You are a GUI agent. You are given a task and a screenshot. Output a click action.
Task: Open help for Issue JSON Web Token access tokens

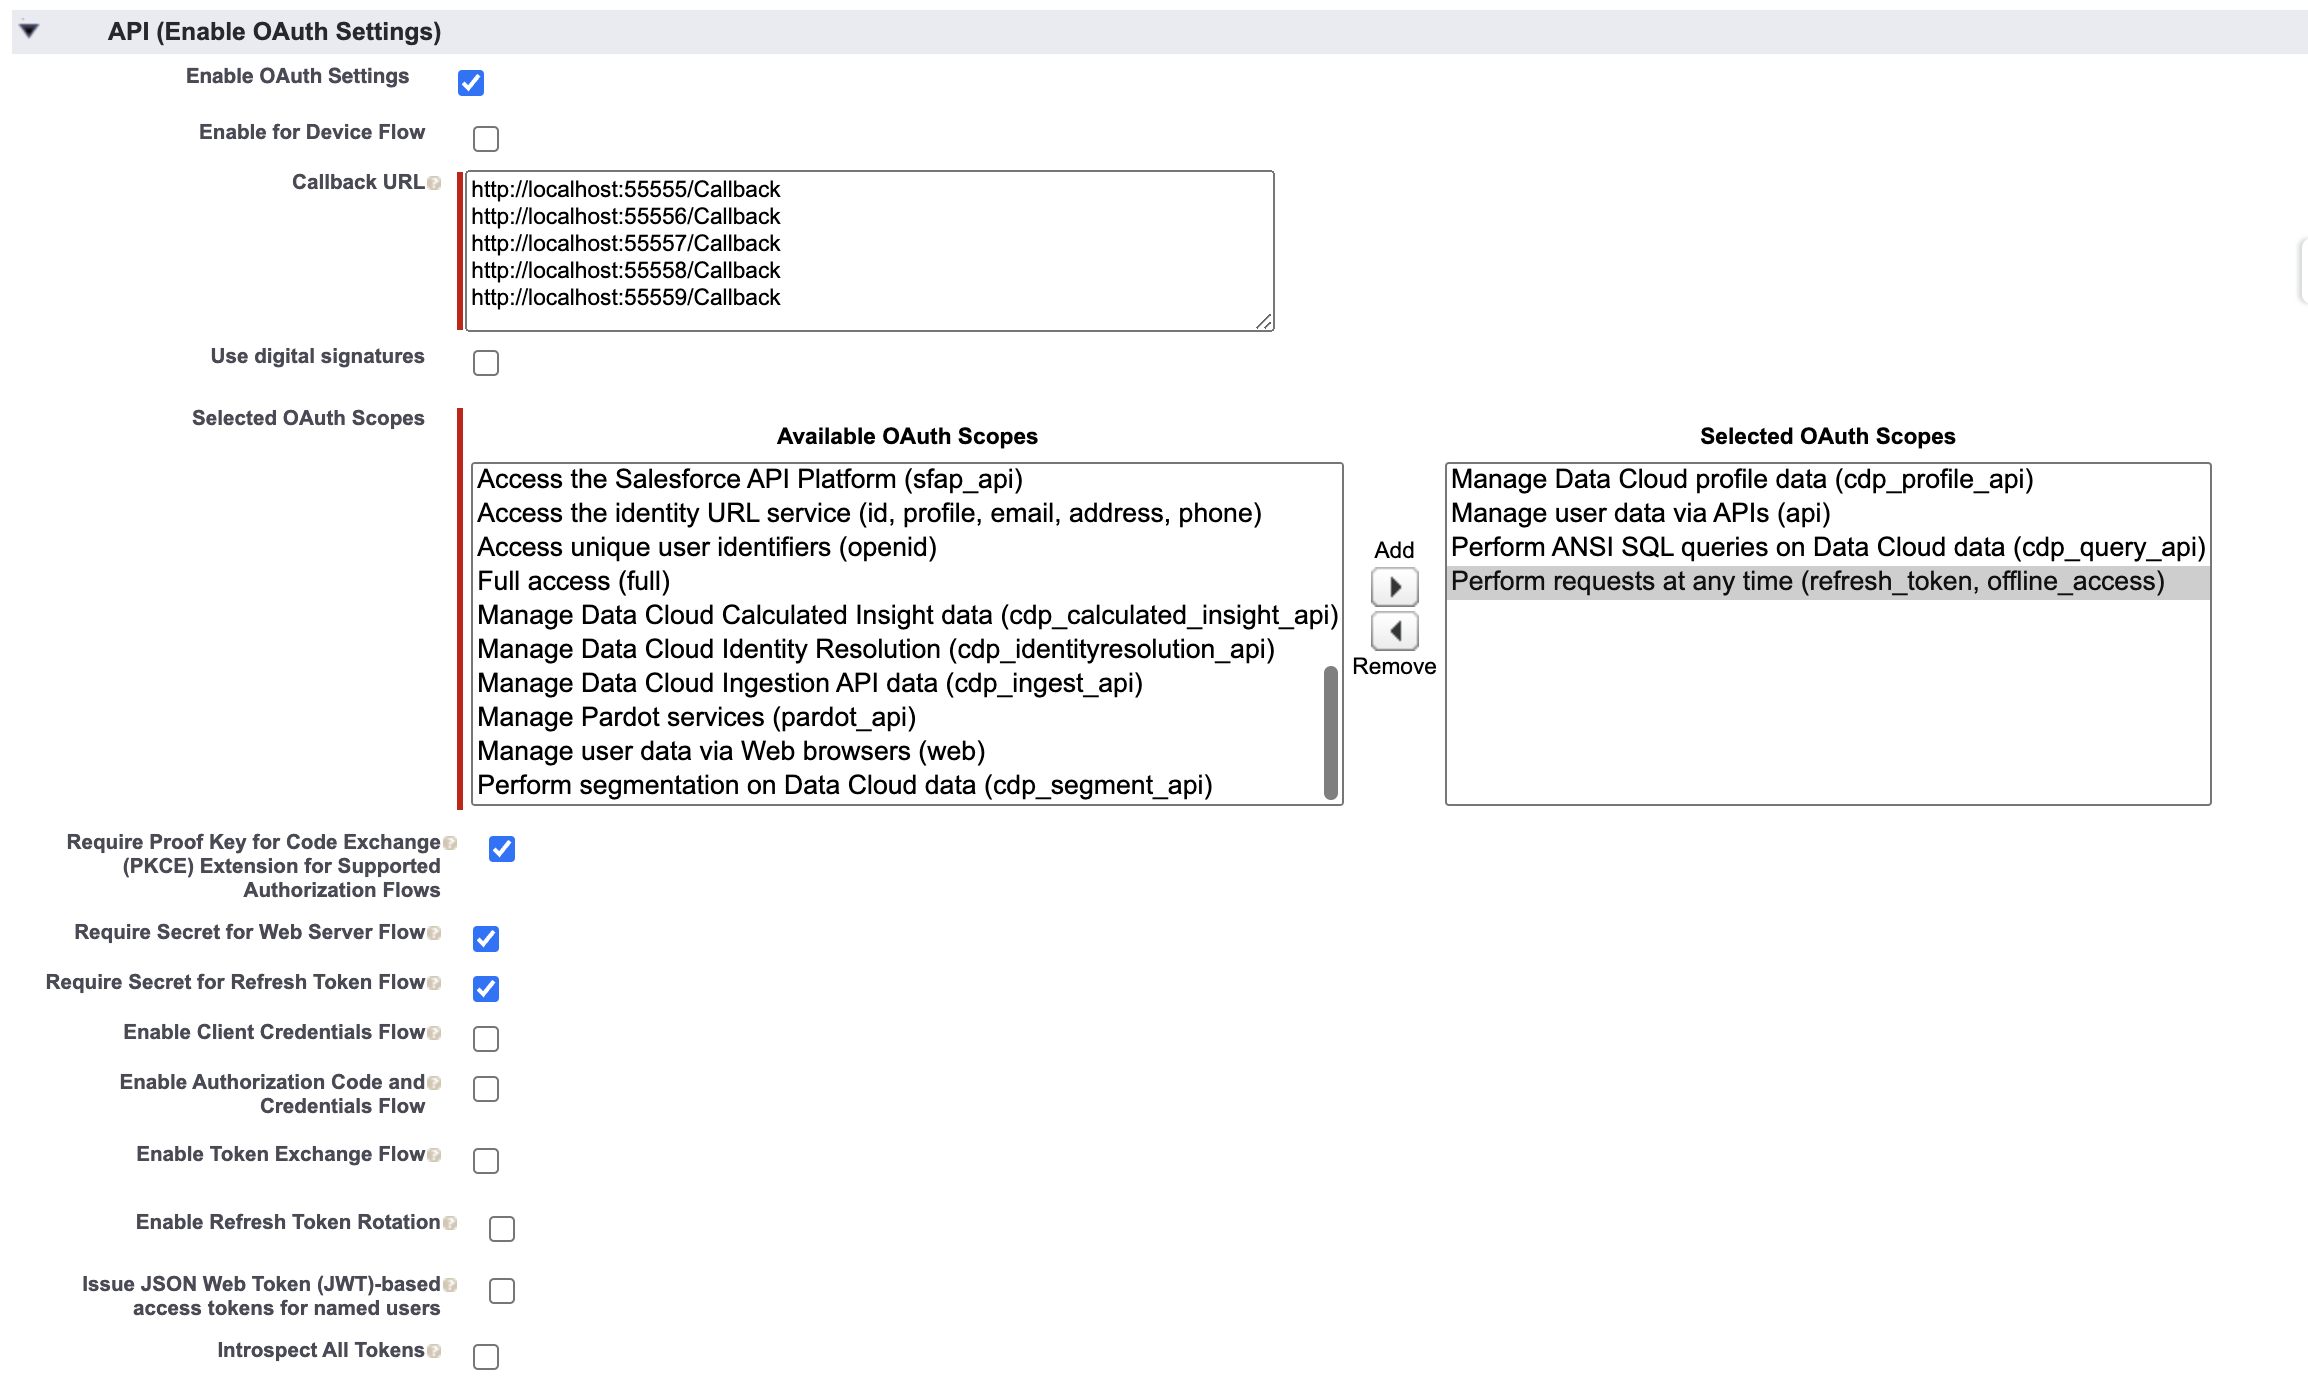point(449,1283)
